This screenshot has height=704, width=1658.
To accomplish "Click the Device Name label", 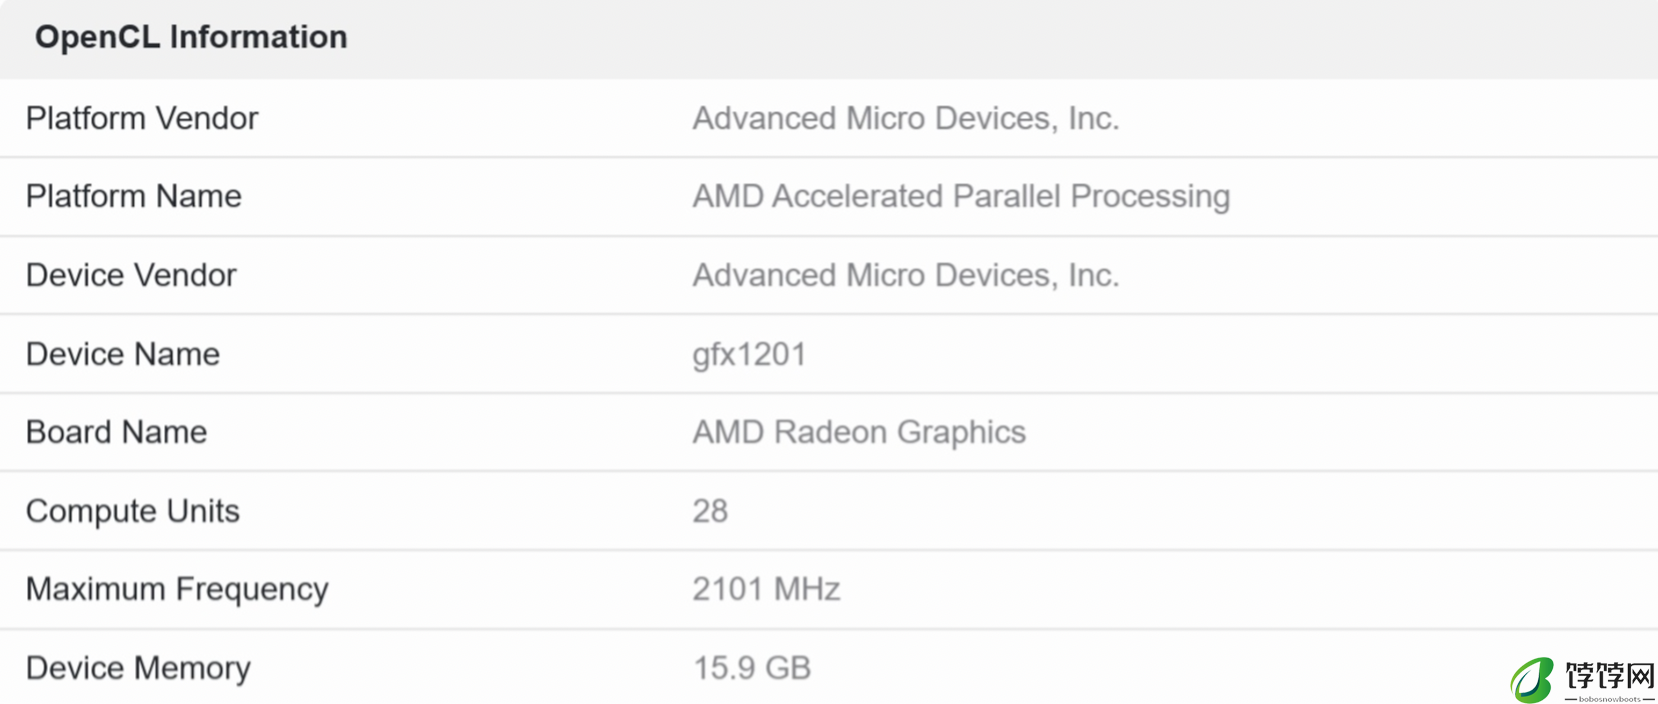I will 123,354.
